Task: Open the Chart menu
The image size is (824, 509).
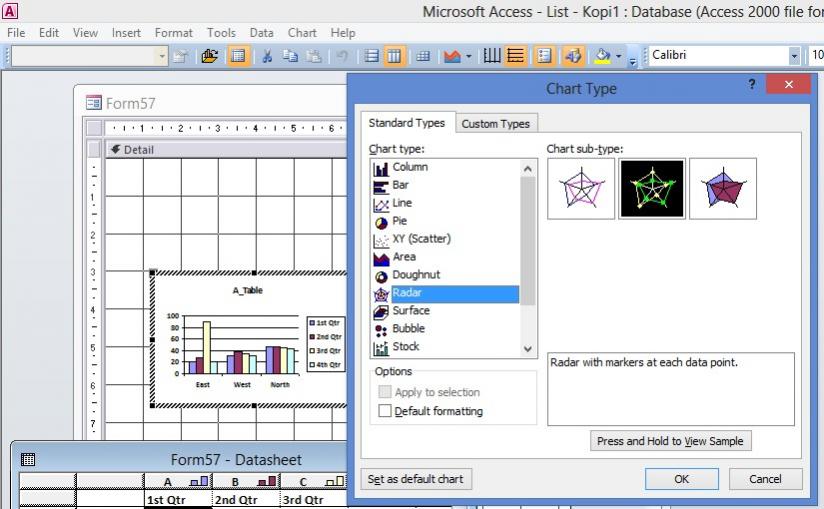Action: click(x=302, y=33)
